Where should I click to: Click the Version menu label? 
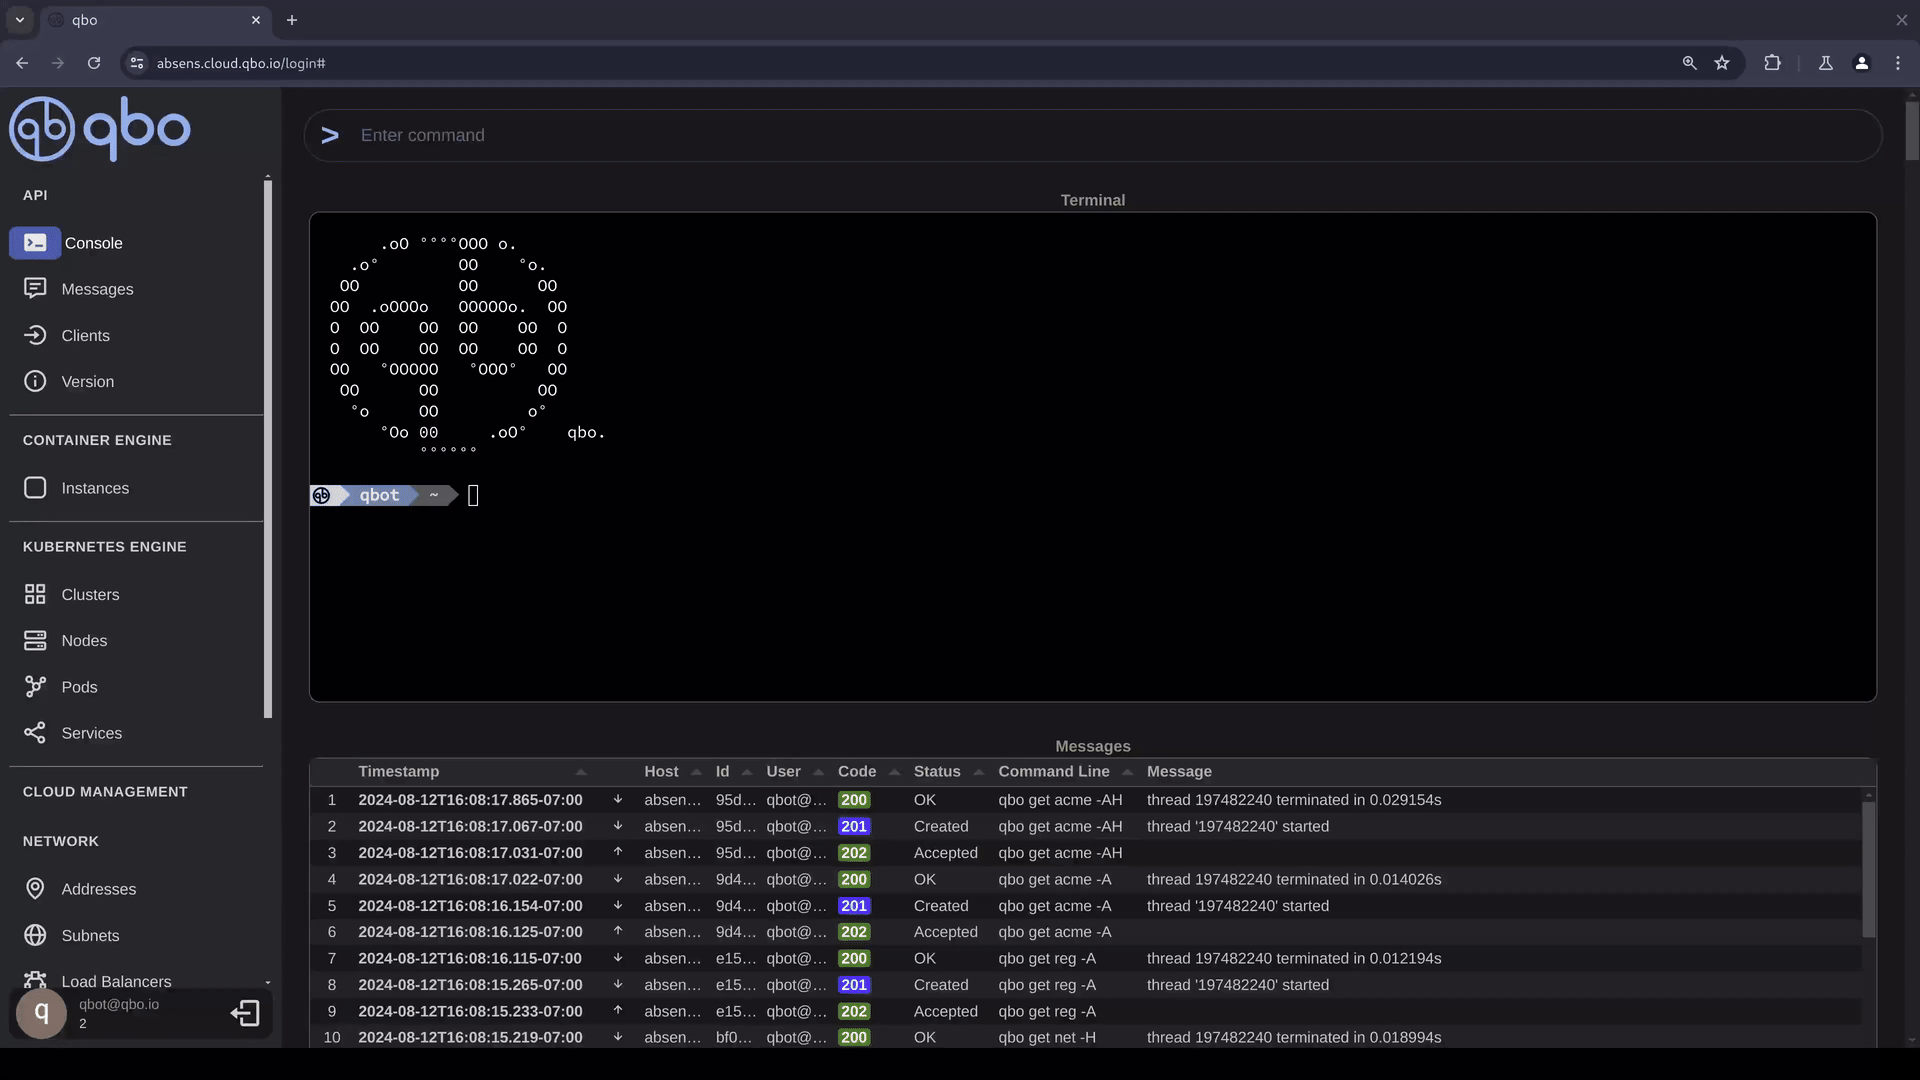click(x=88, y=381)
